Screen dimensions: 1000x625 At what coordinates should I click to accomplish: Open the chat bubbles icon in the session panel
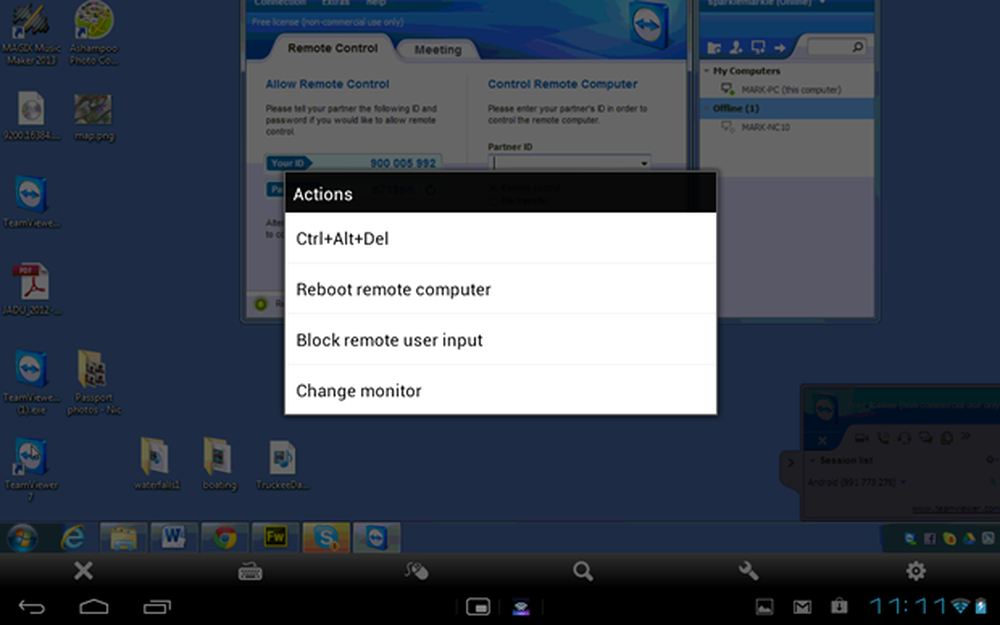pyautogui.click(x=925, y=438)
